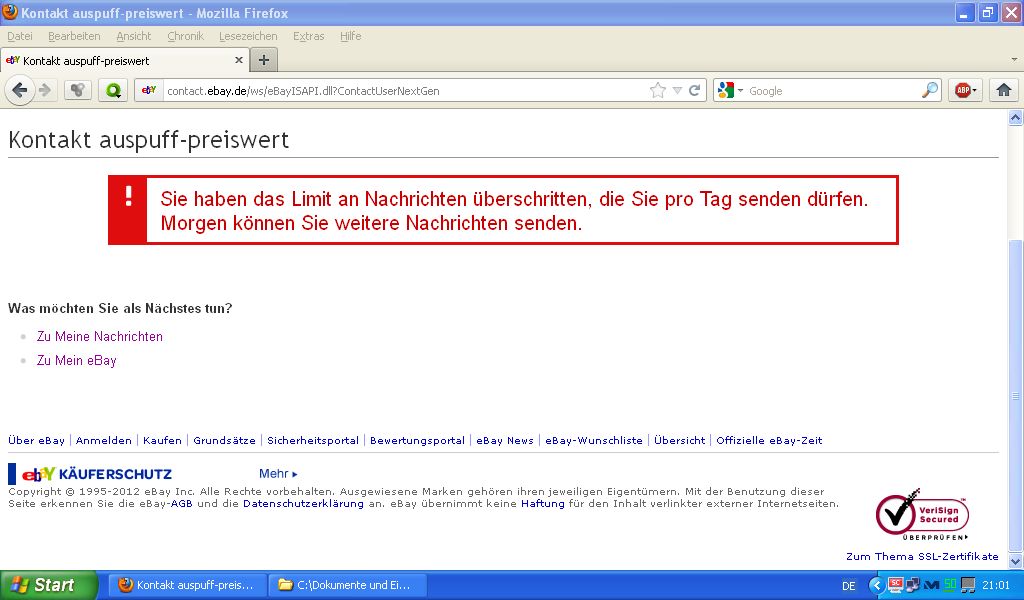The image size is (1024, 600).
Task: Click the vertical scrollbar thumb
Action: (1016, 396)
